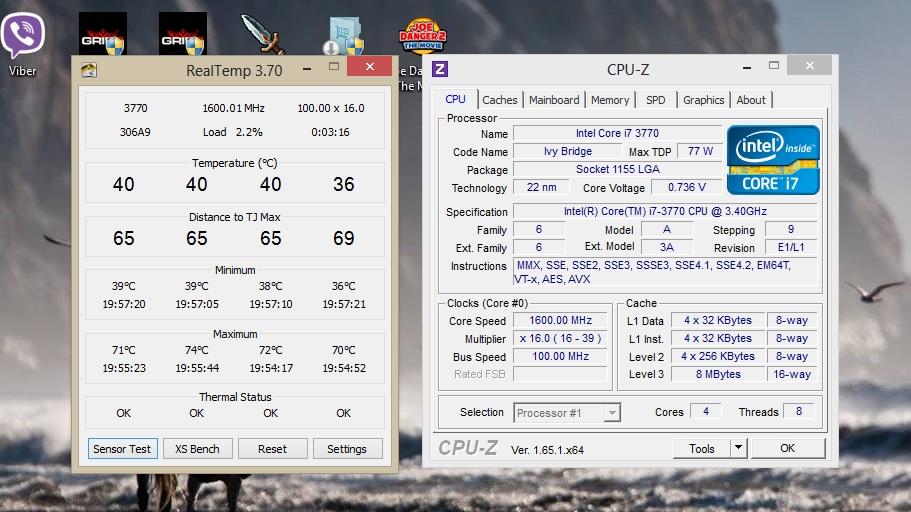
Task: Click the Revision value E1/L1
Action: click(791, 247)
